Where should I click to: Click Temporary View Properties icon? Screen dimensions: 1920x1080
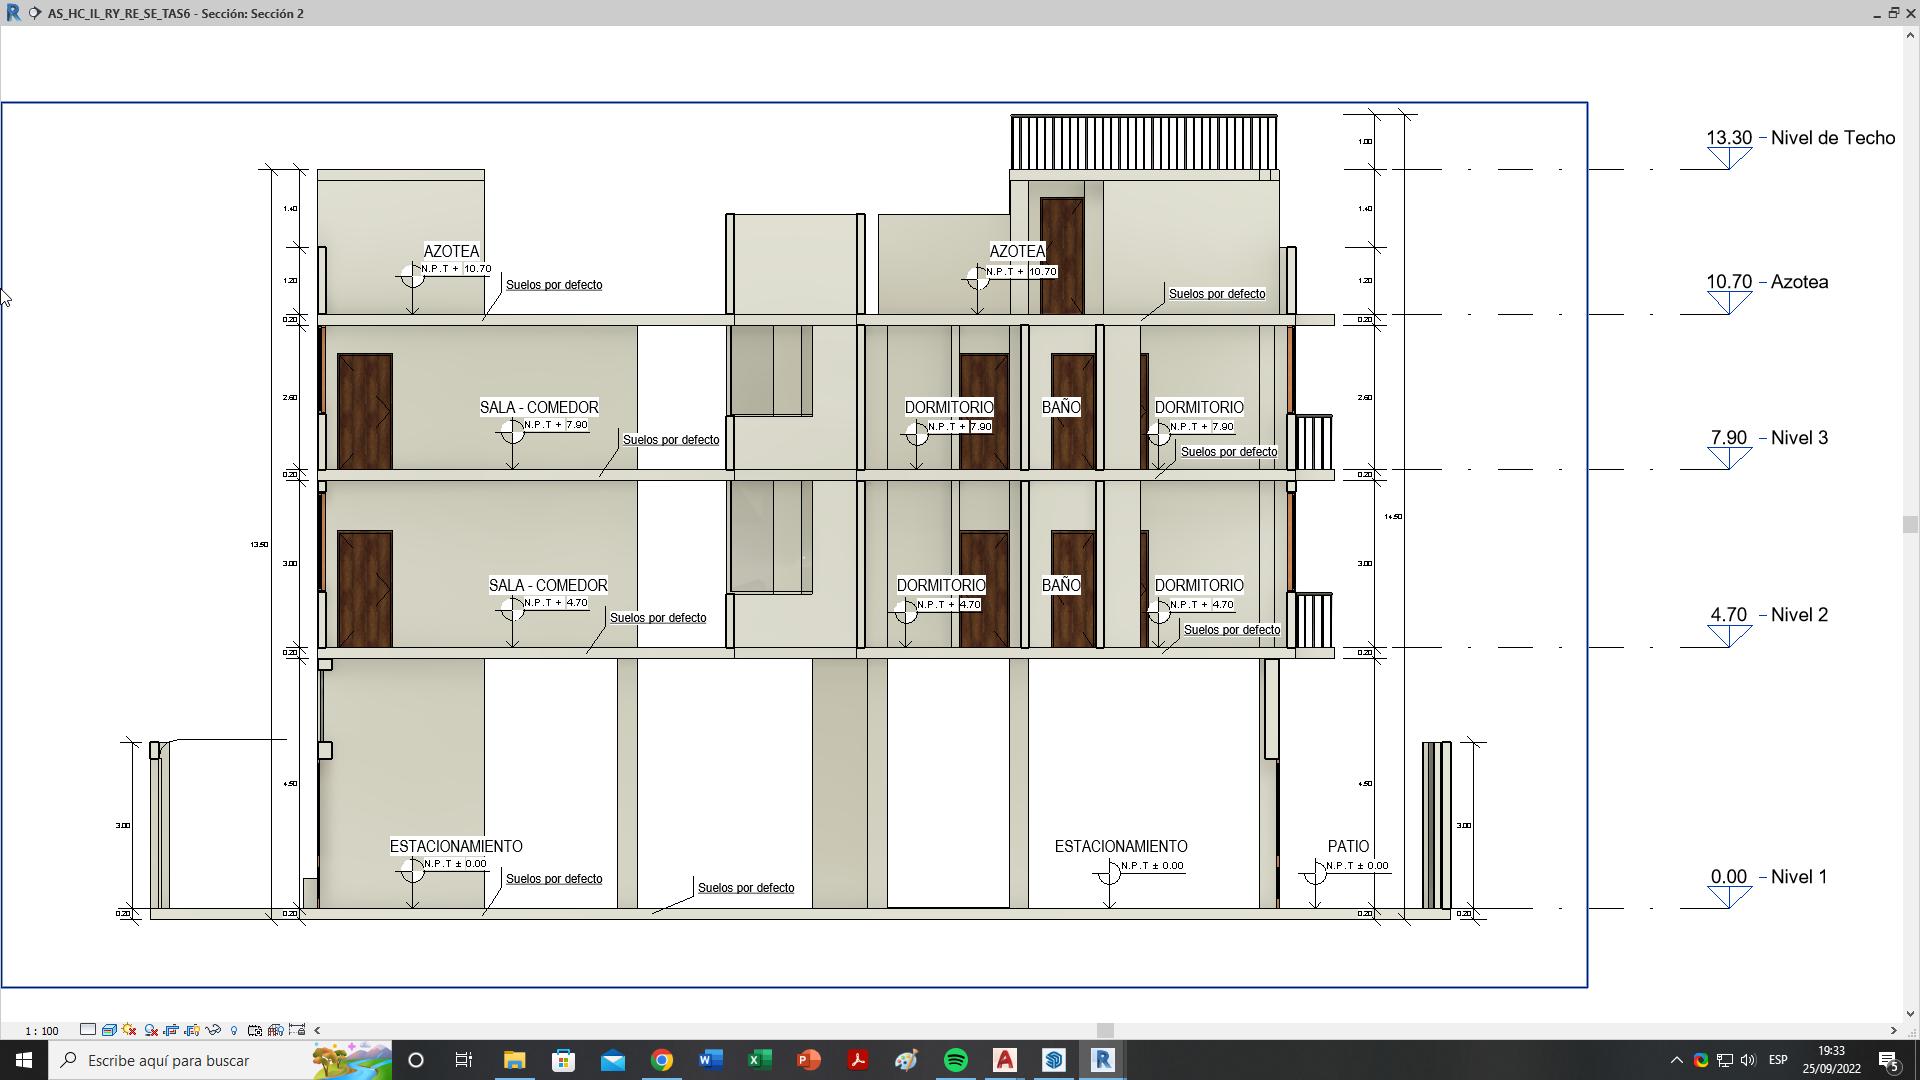click(254, 1029)
